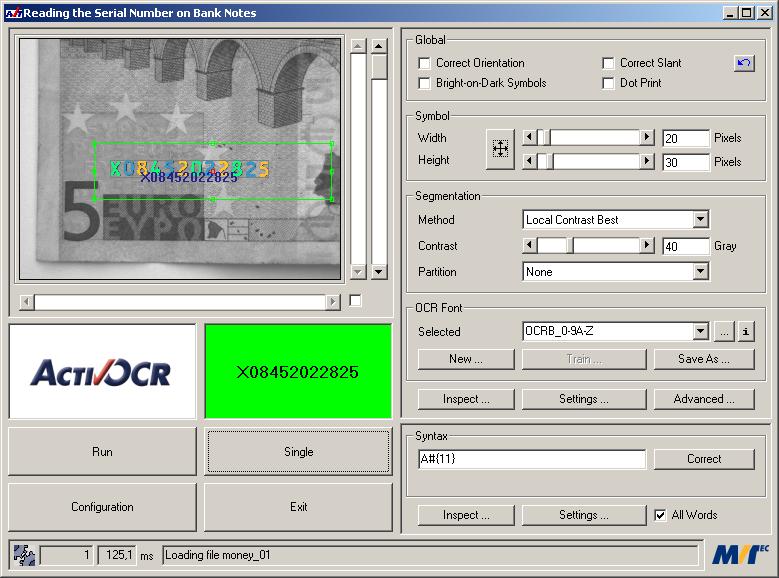
Task: Increase Height with right arrow
Action: click(646, 161)
